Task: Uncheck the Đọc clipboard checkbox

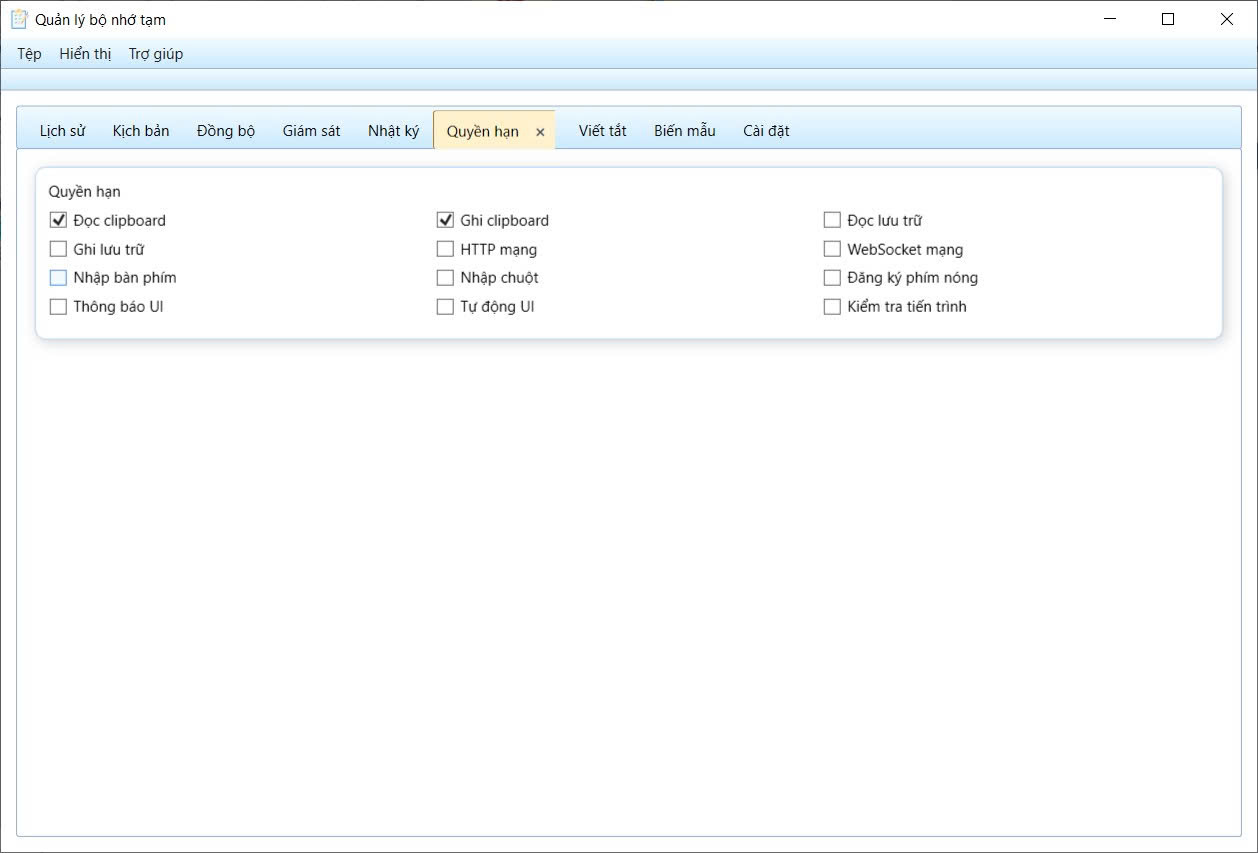Action: tap(58, 220)
